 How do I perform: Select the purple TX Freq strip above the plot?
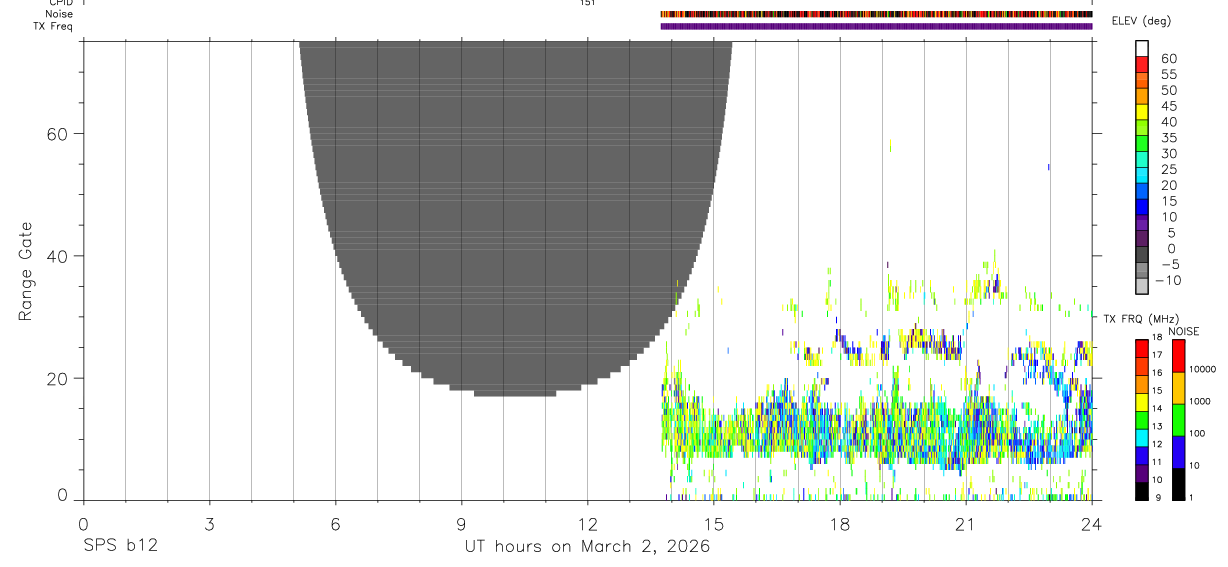[876, 26]
